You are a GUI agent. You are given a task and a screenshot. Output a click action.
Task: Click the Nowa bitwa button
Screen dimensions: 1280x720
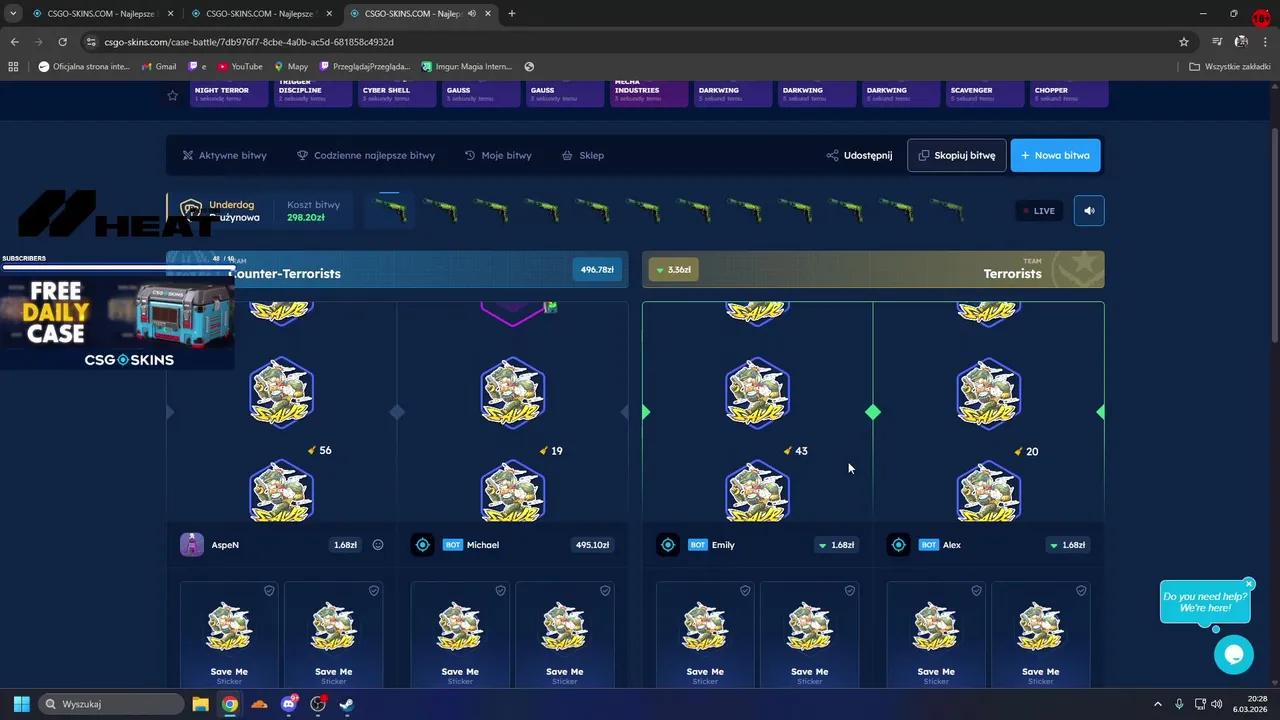pos(1055,156)
